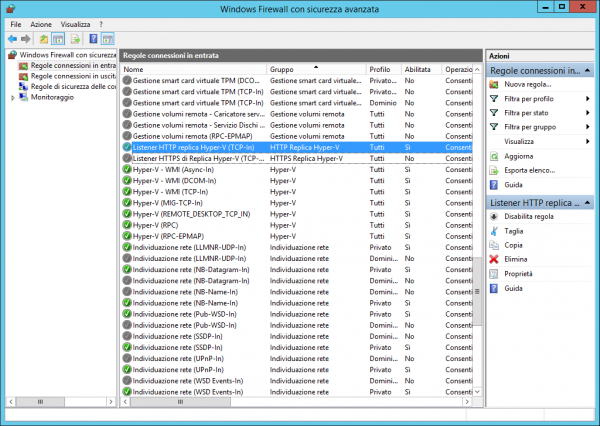Click the rules list horizontal scrollbar thumb
Viewport: 600px width, 426px height.
[x=180, y=402]
